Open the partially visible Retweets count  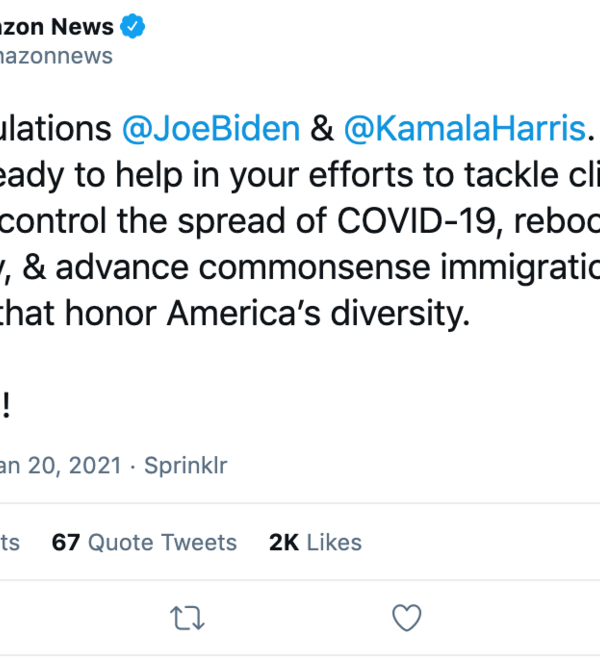coord(10,542)
